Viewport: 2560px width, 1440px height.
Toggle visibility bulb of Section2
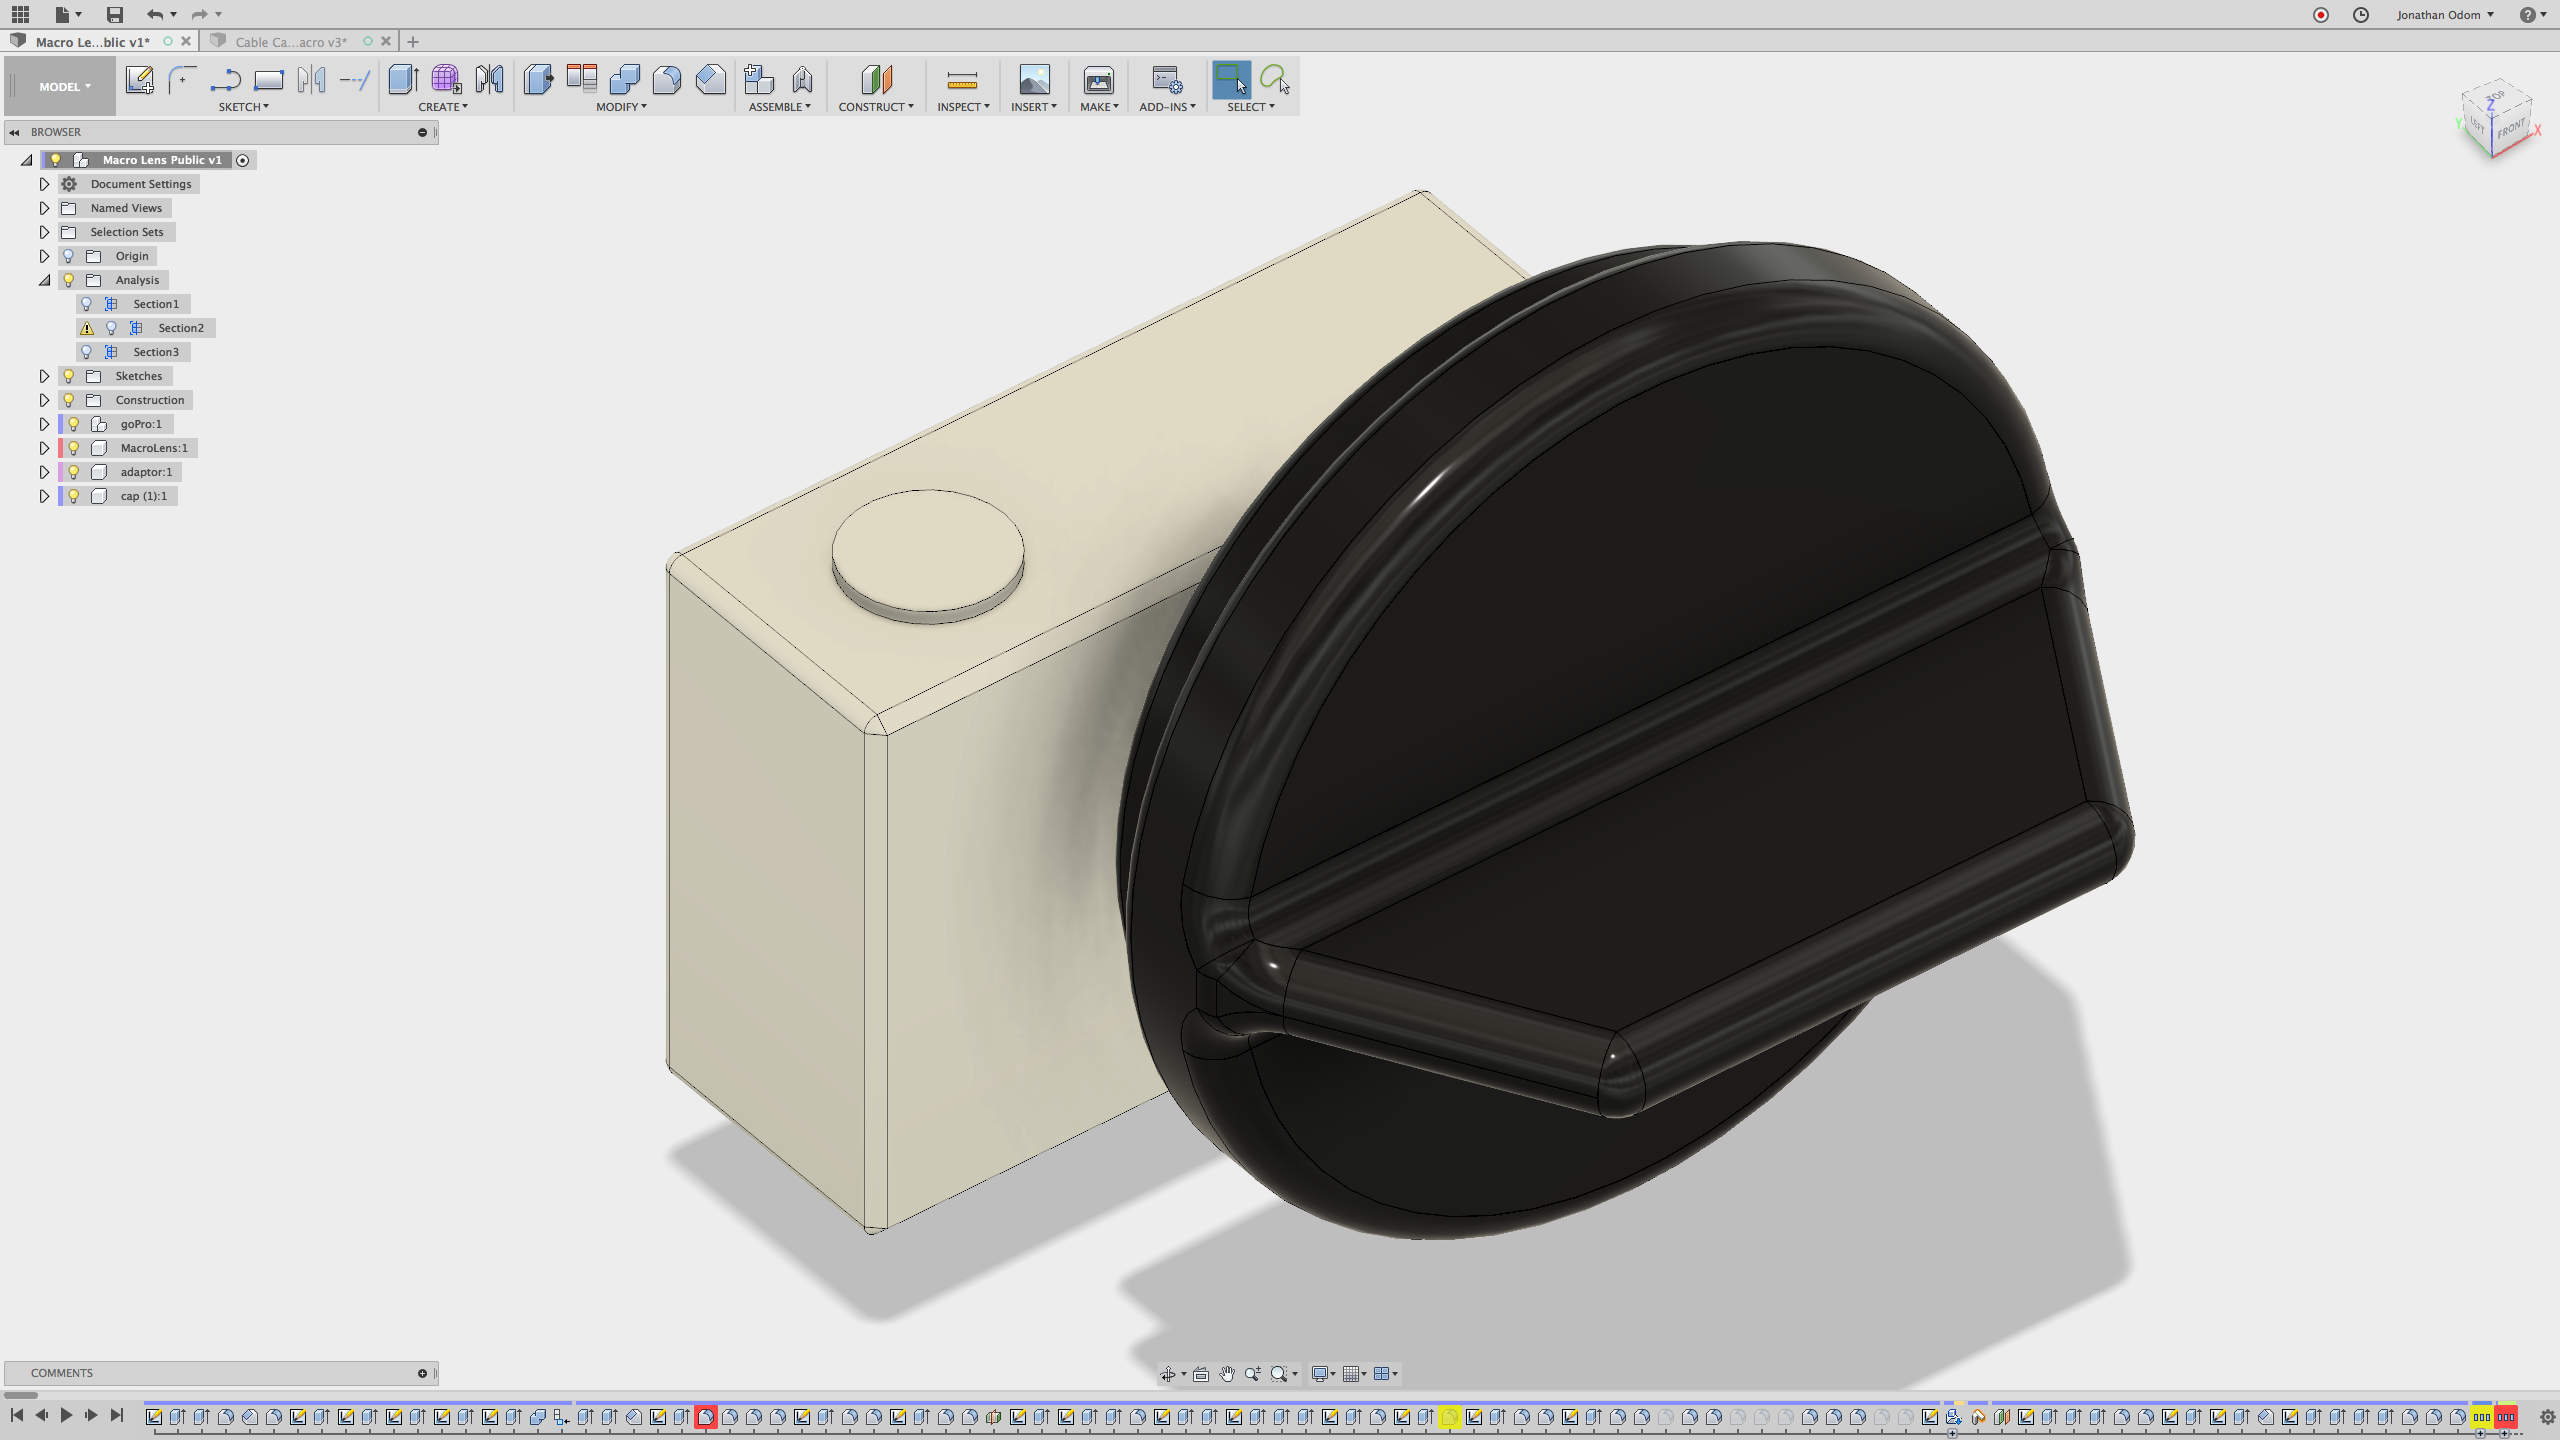coord(111,328)
